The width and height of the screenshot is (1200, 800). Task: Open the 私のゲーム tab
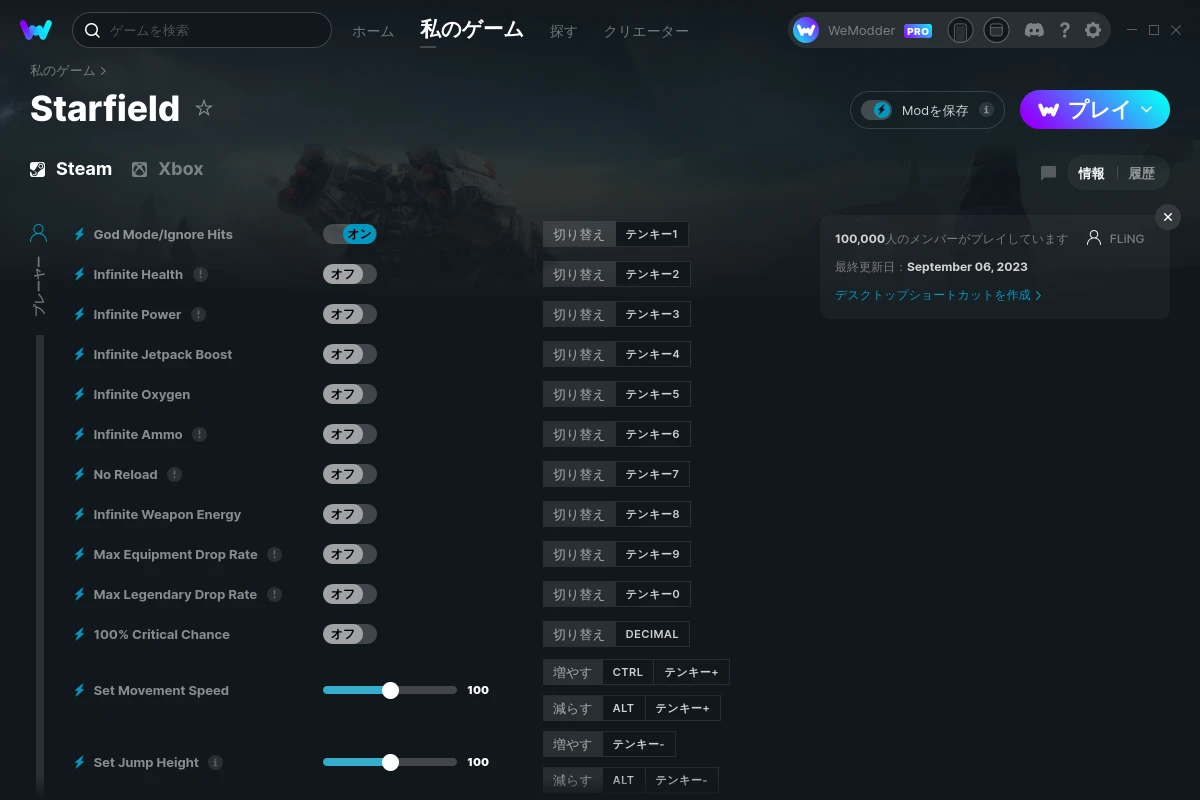472,30
